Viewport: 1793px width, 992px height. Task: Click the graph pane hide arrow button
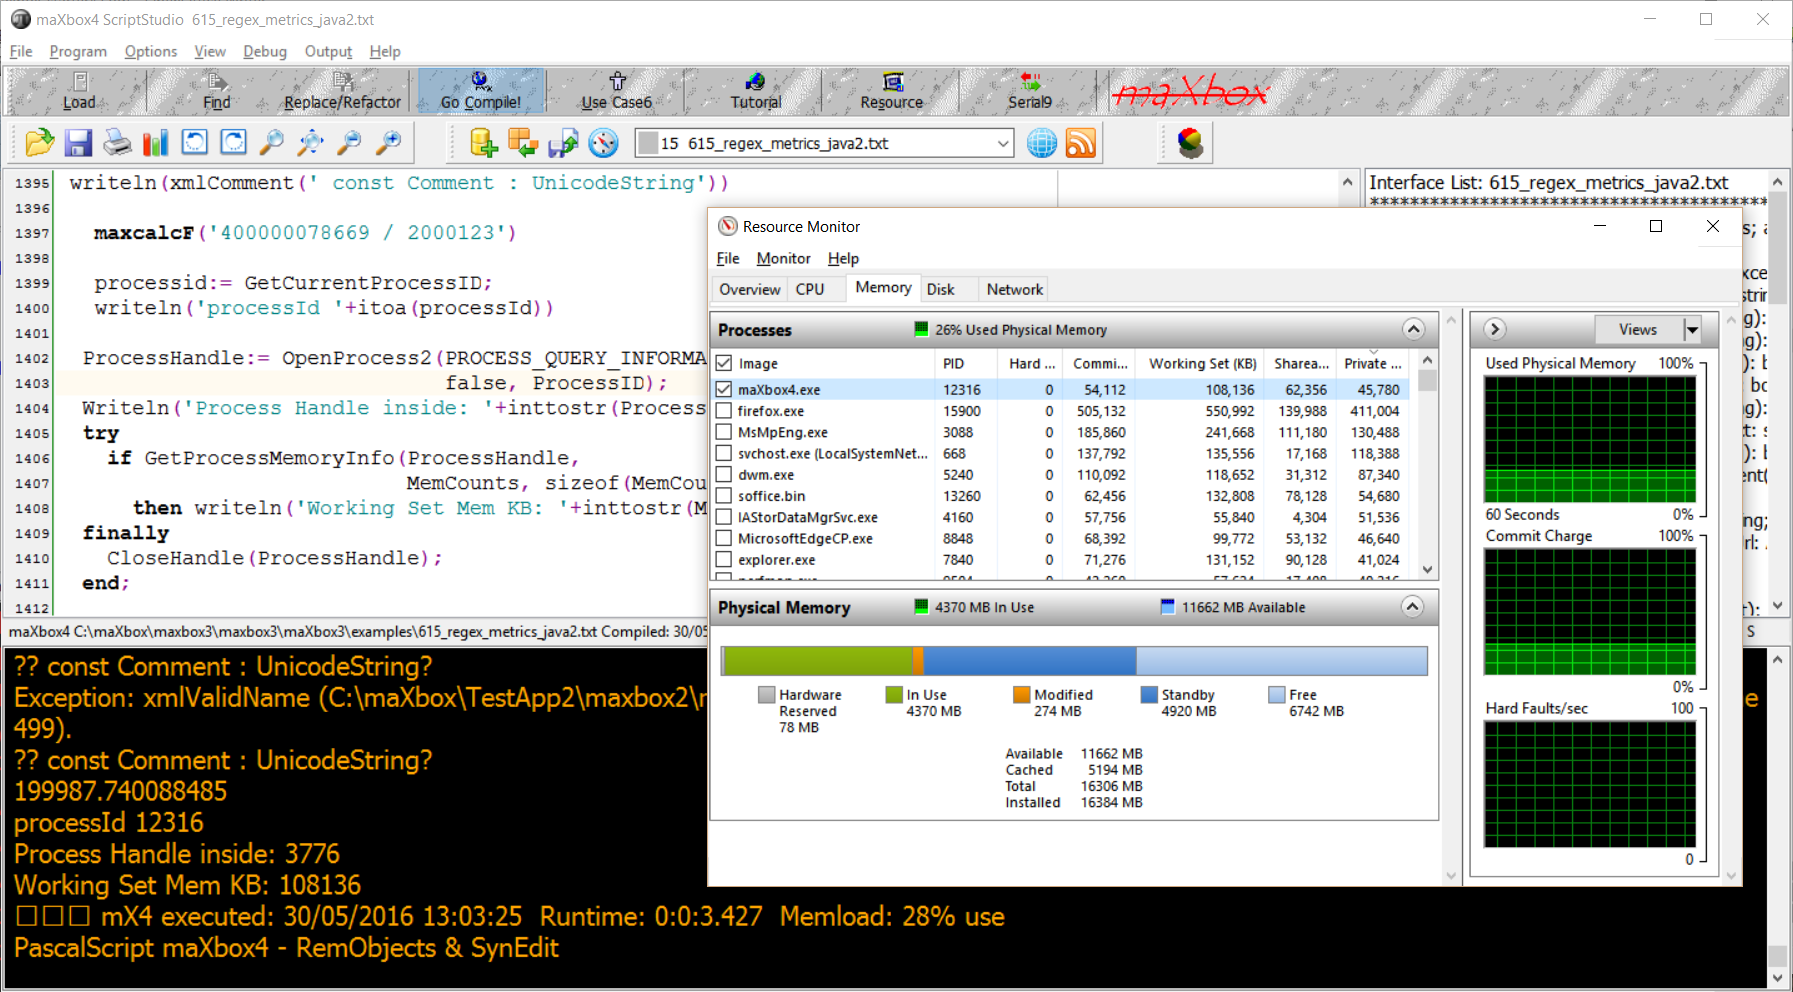coord(1494,329)
